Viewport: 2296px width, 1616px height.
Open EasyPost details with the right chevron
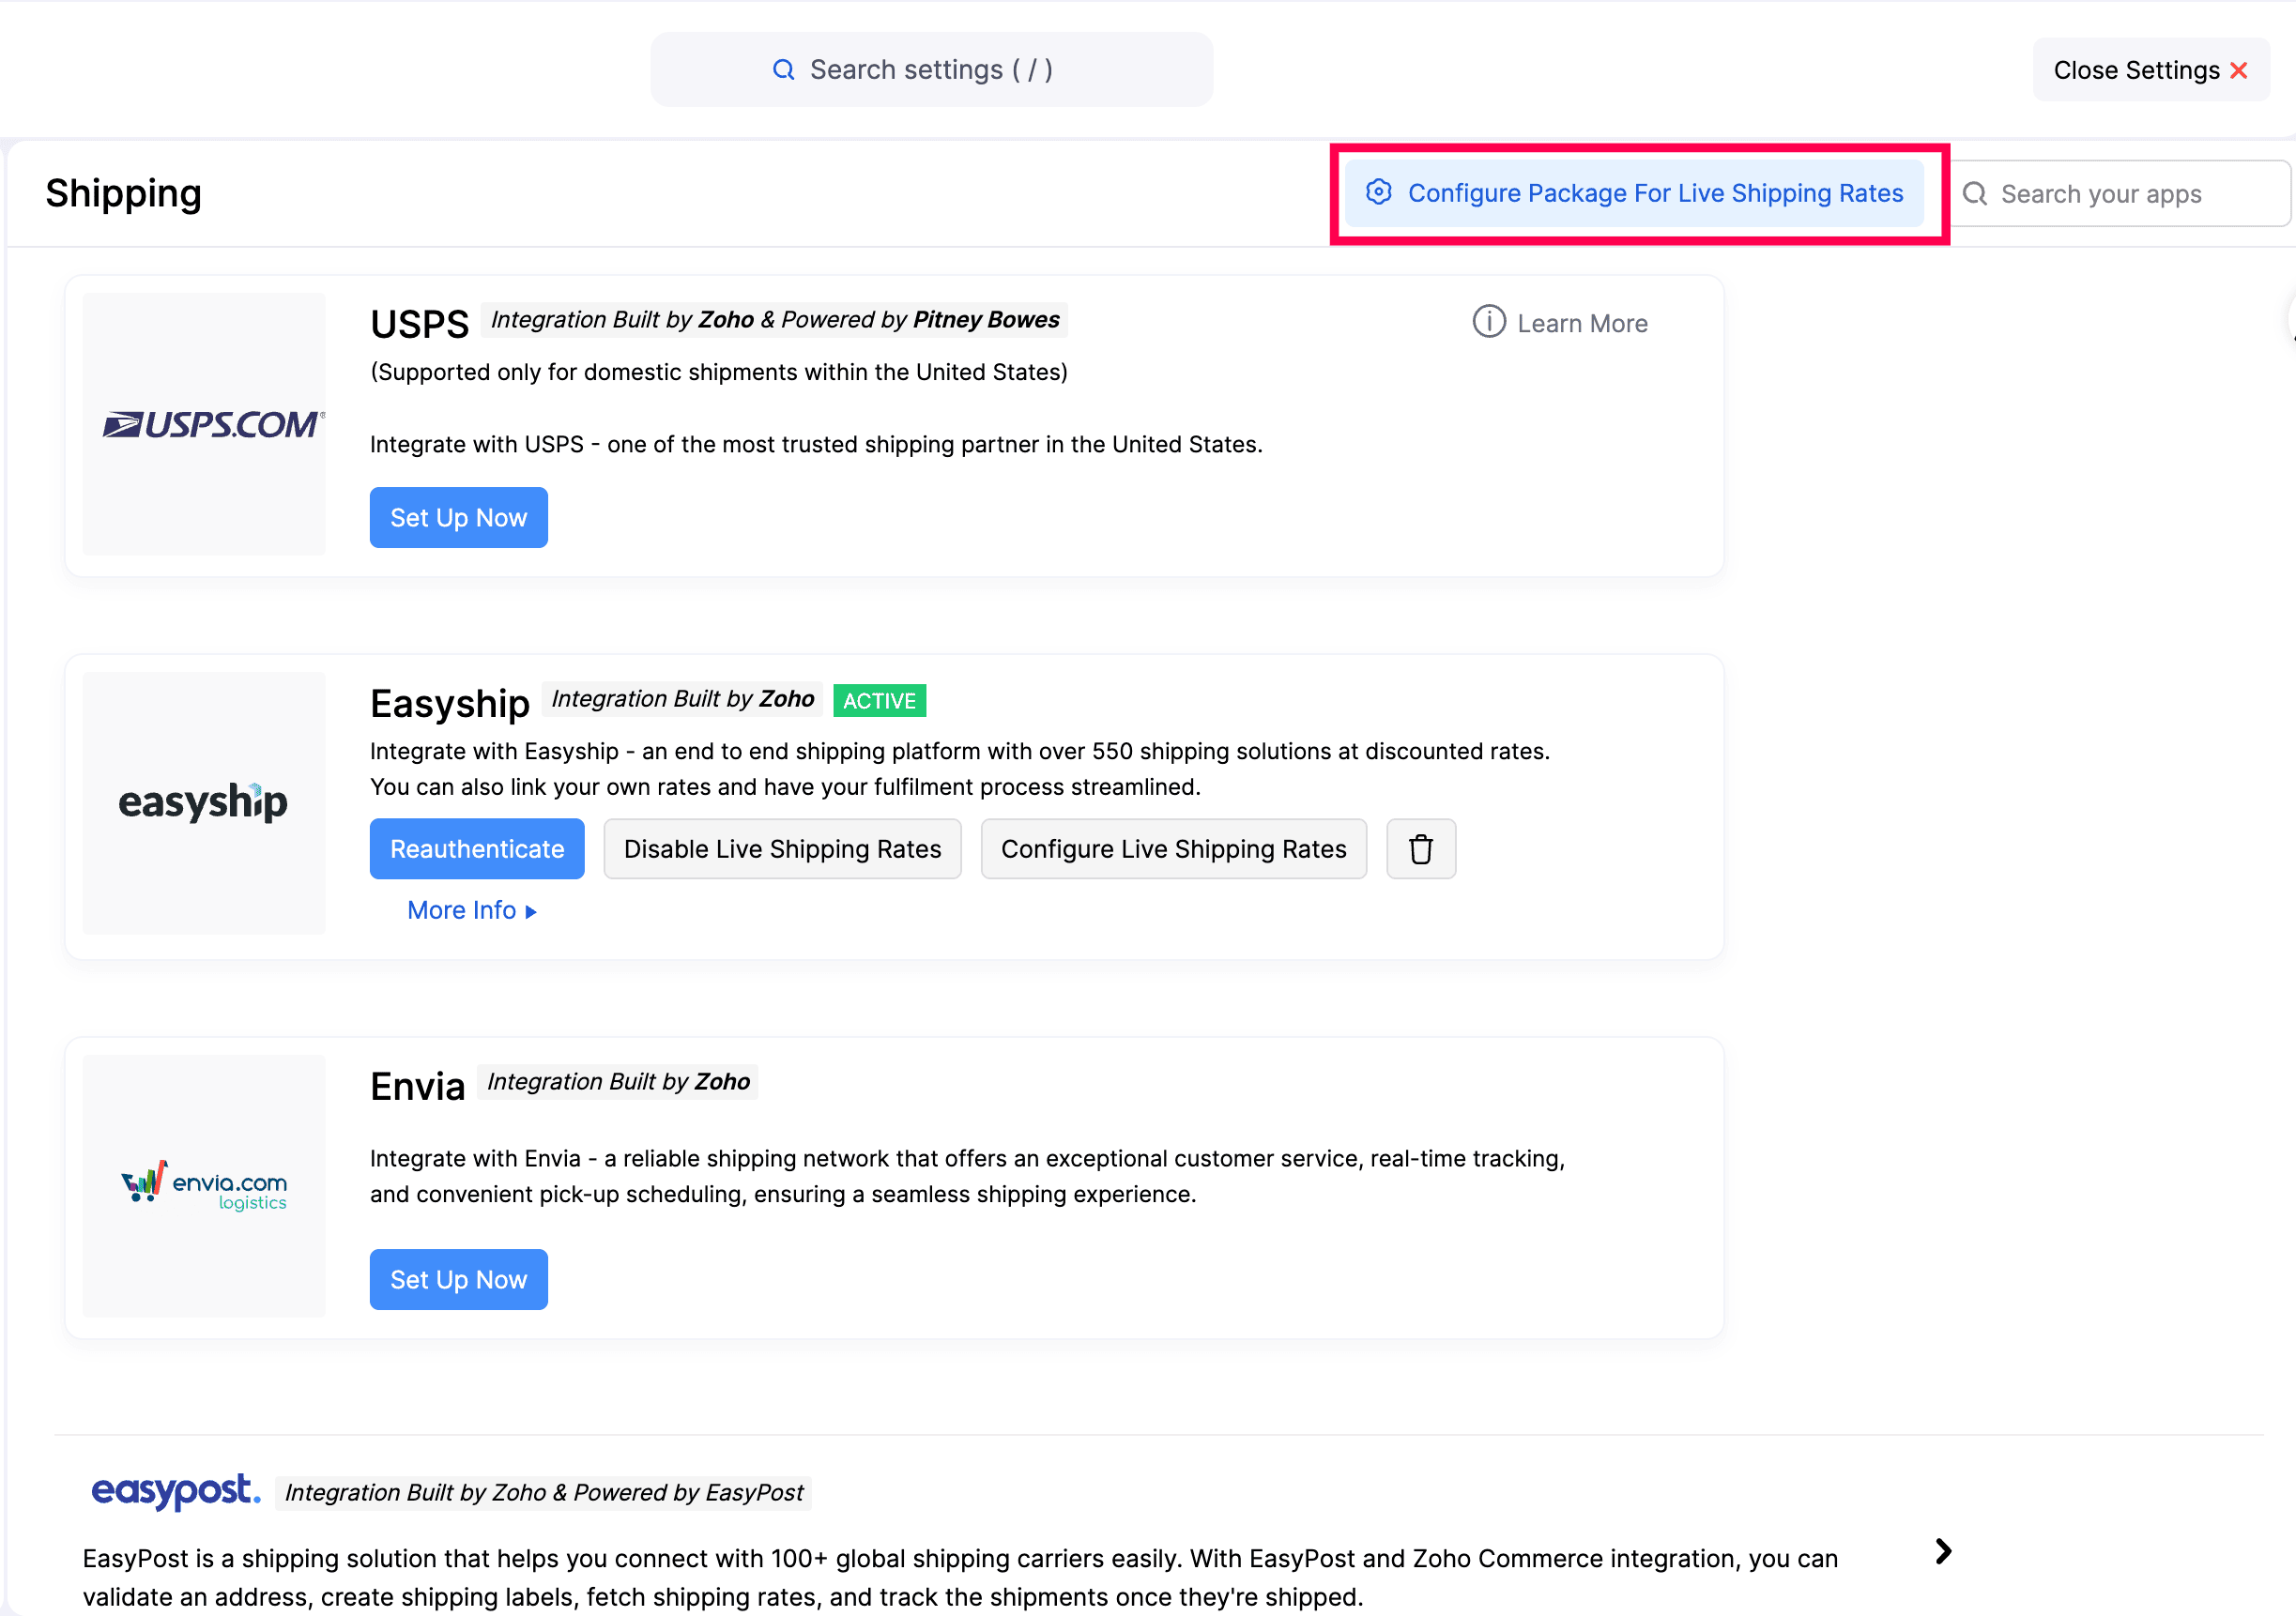point(1942,1551)
